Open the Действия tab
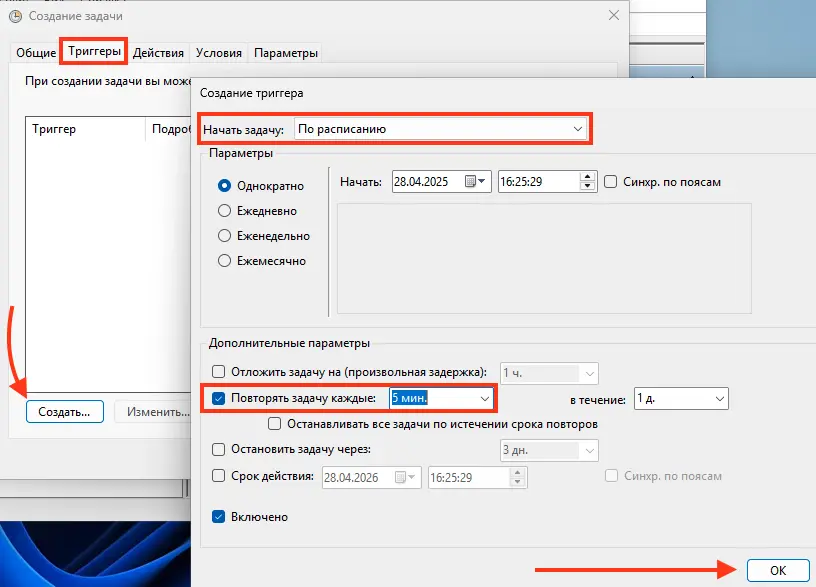Image resolution: width=816 pixels, height=587 pixels. tap(158, 53)
